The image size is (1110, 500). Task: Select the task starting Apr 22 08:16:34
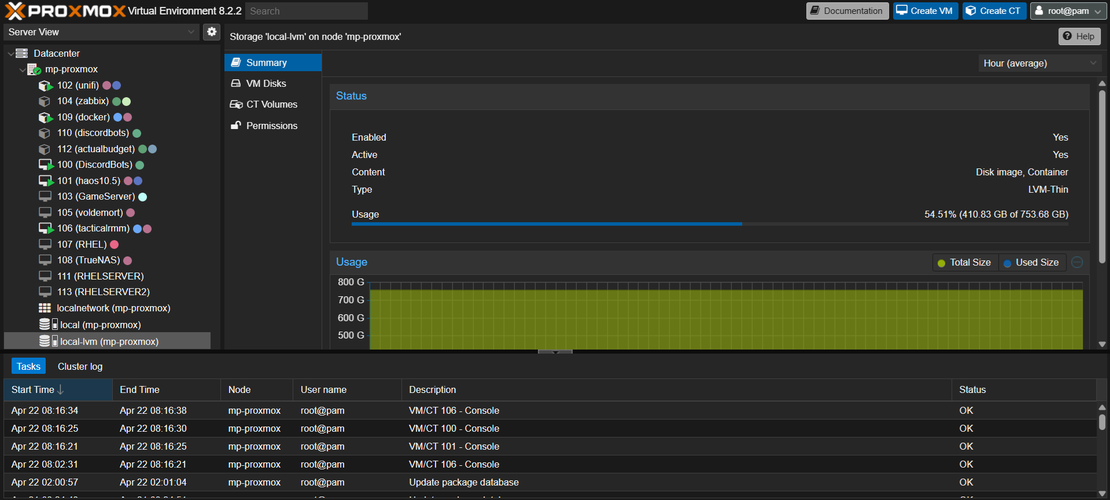click(x=550, y=411)
